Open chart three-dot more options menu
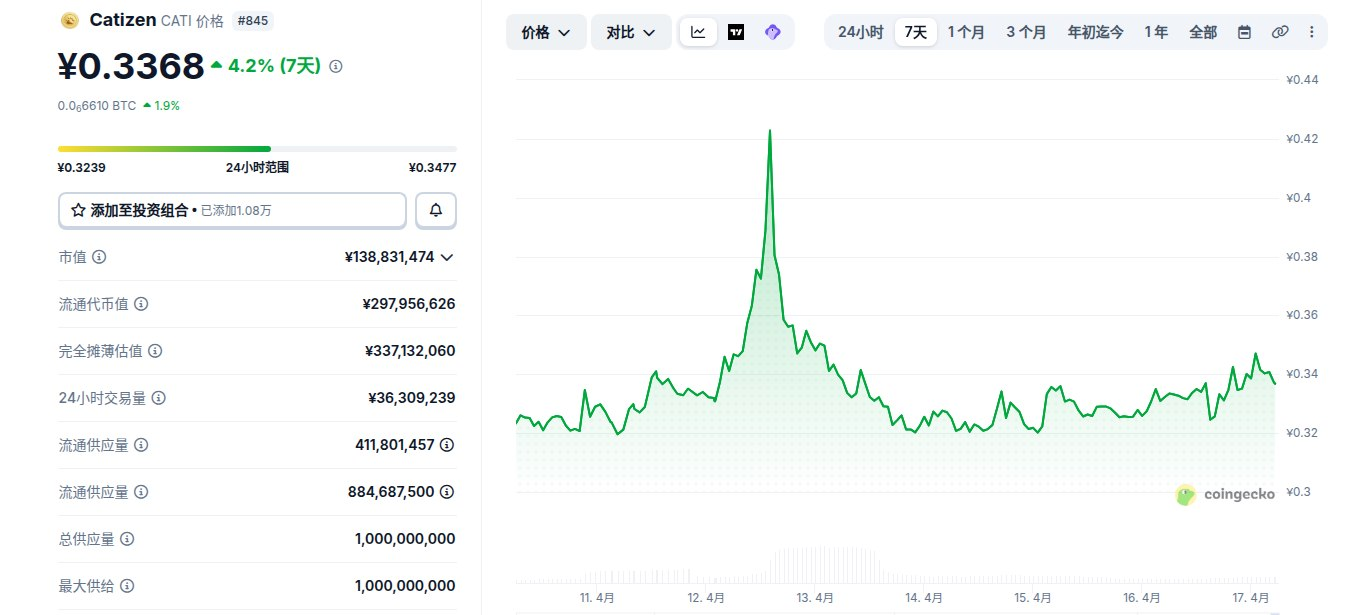This screenshot has width=1360, height=615. (1311, 32)
